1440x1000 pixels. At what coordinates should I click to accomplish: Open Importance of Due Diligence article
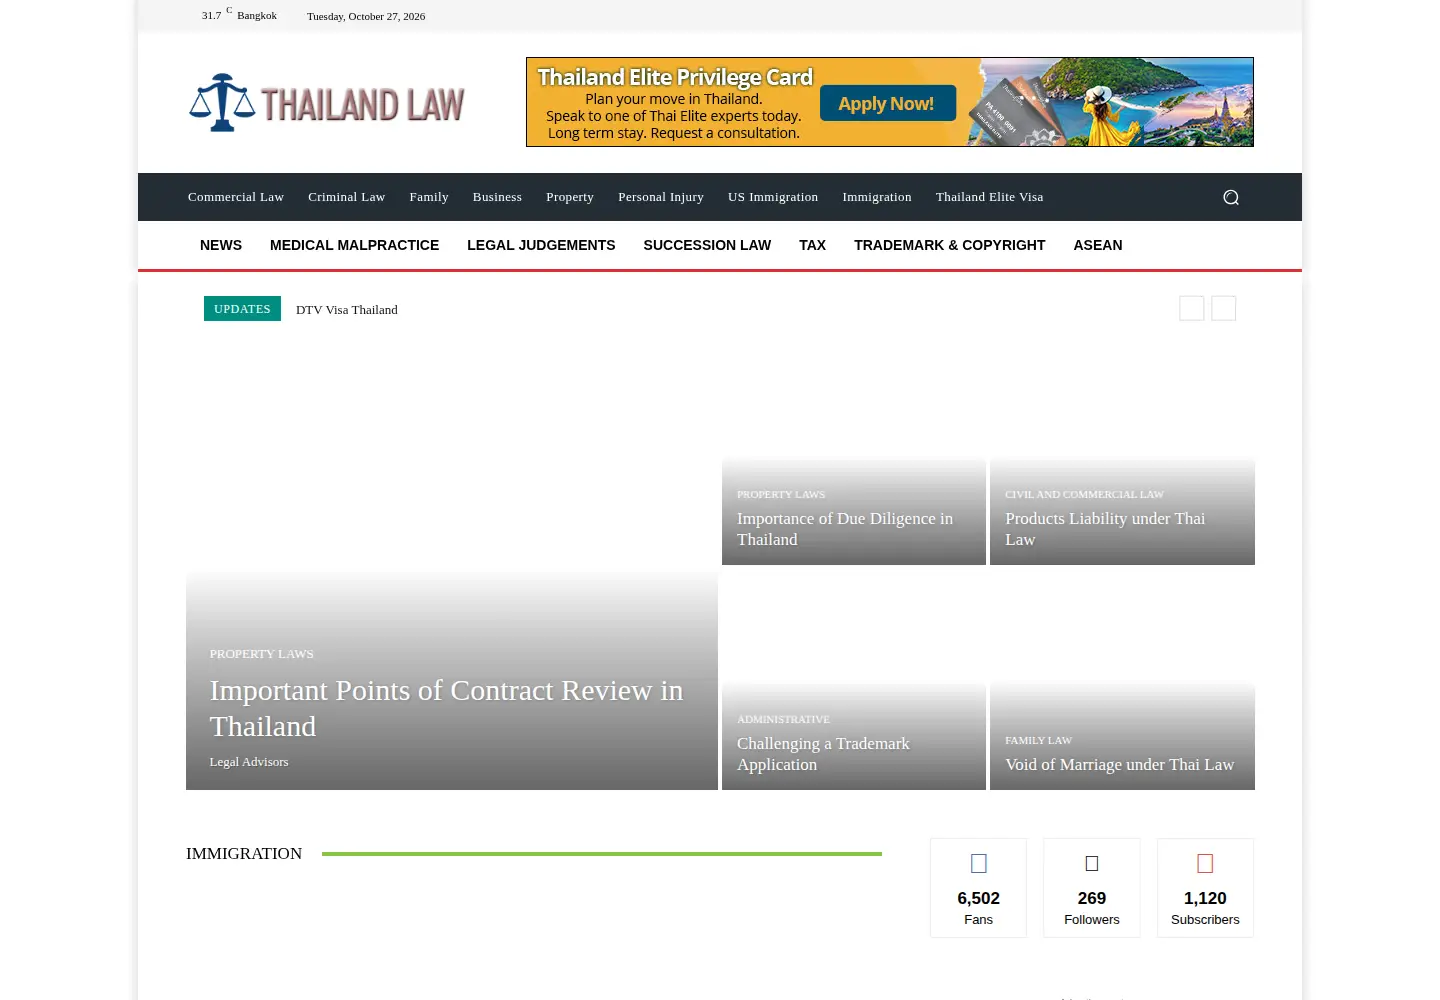click(x=845, y=529)
